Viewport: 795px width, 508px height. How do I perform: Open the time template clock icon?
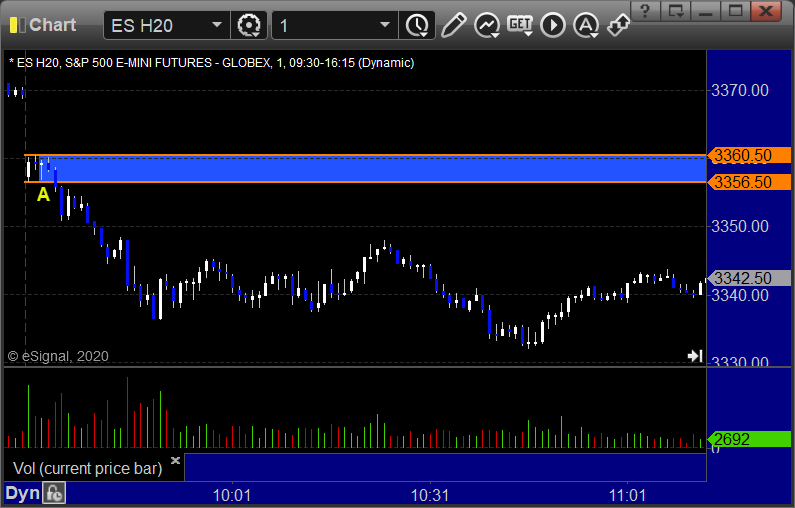click(417, 25)
